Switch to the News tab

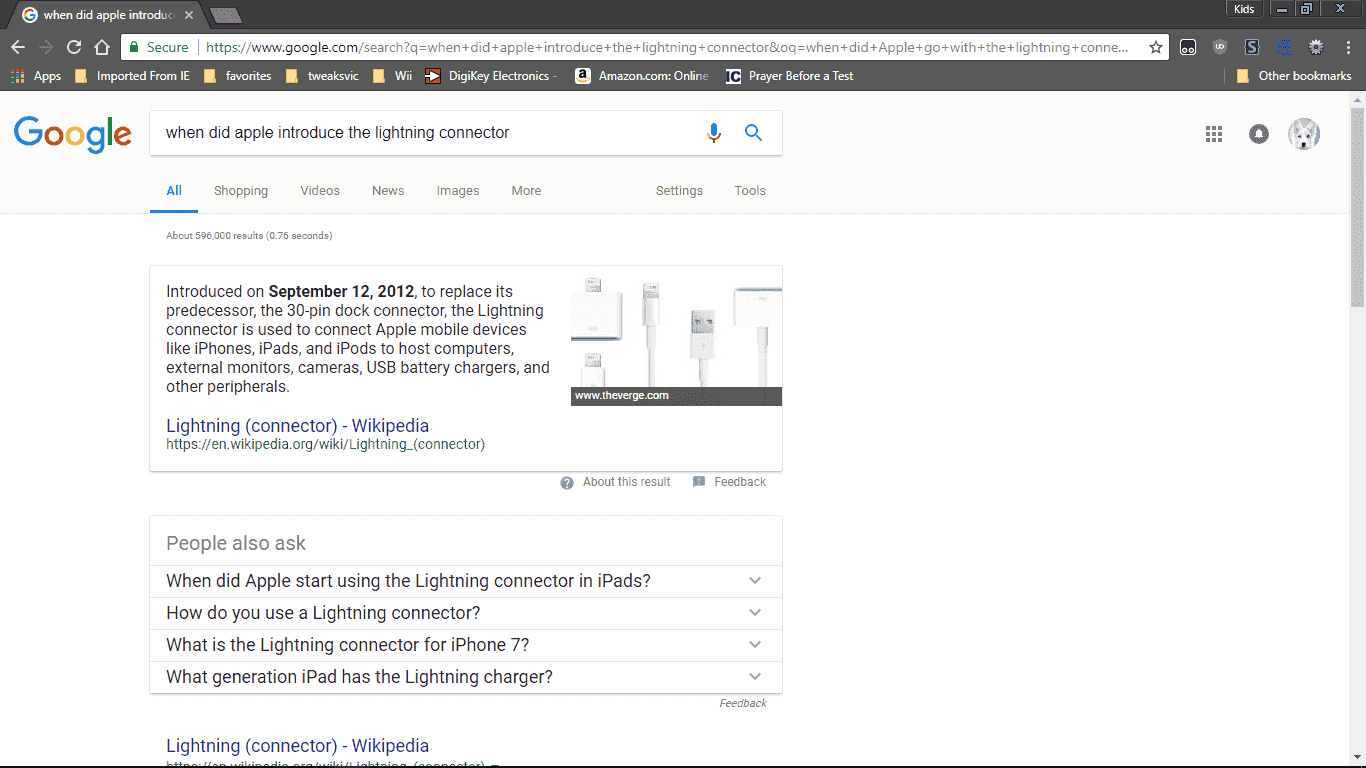[x=388, y=191]
